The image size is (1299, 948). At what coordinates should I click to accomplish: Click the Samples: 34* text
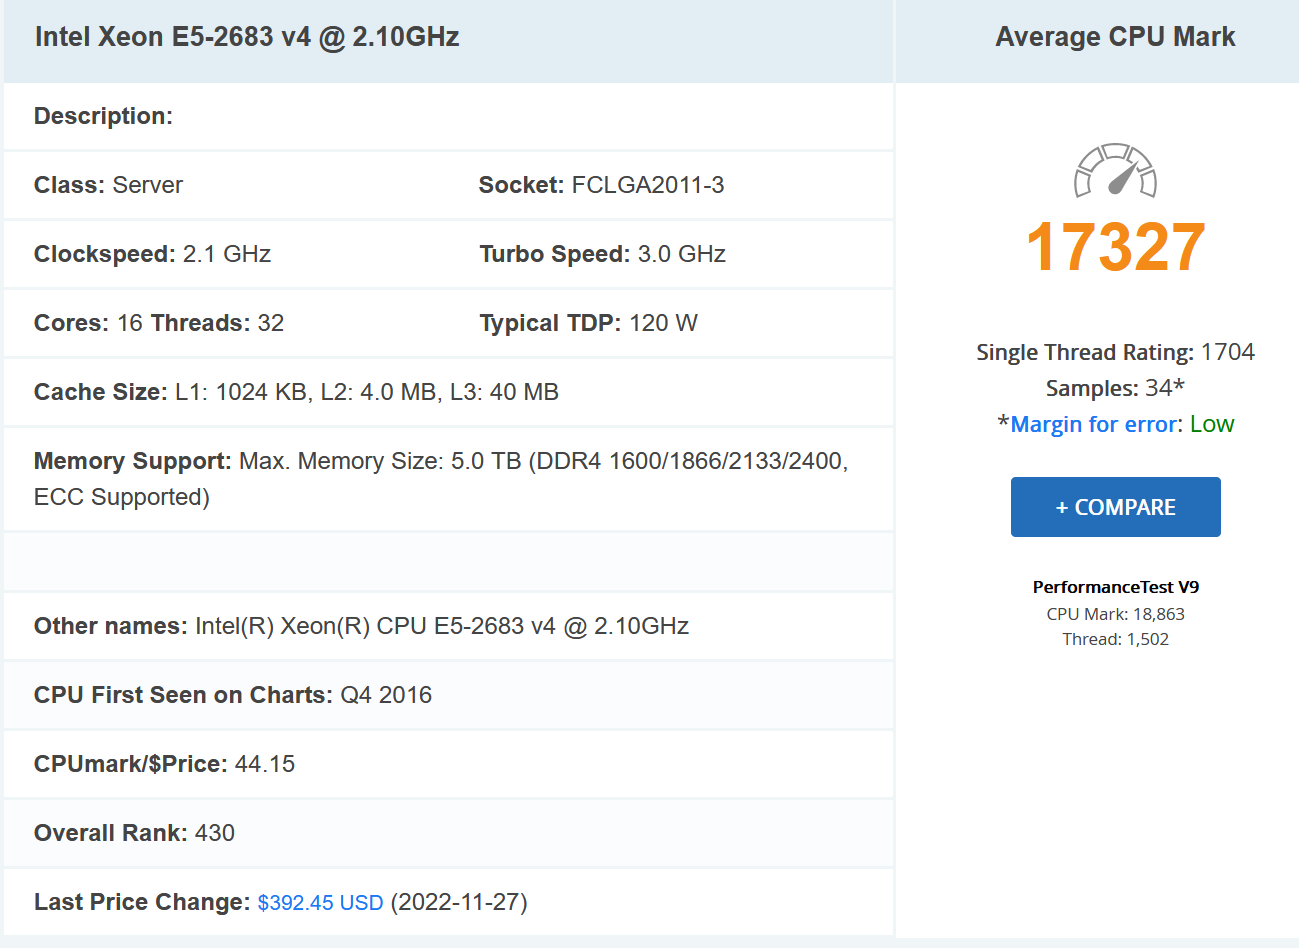[x=1115, y=388]
